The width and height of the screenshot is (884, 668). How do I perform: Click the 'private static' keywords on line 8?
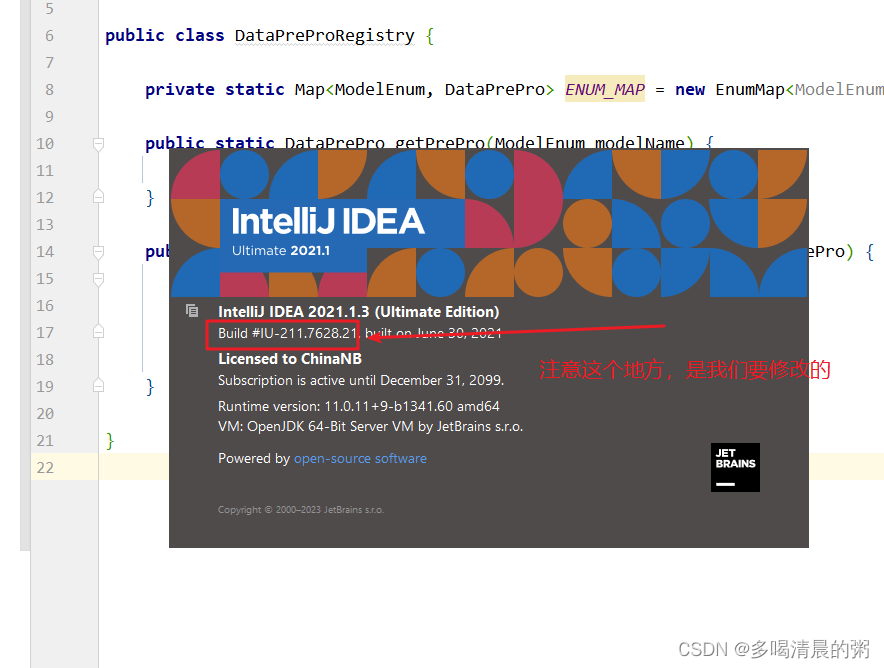tap(215, 90)
